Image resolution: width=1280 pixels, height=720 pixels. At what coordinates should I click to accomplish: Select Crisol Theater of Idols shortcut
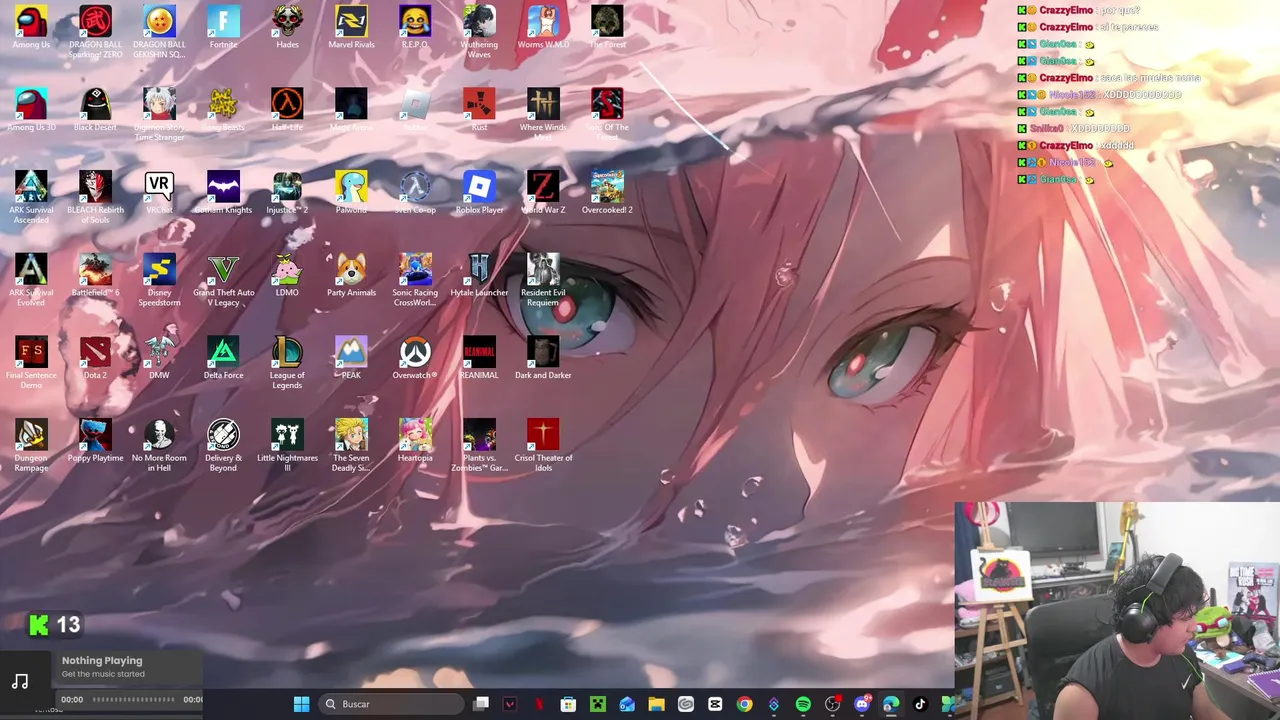pyautogui.click(x=543, y=447)
